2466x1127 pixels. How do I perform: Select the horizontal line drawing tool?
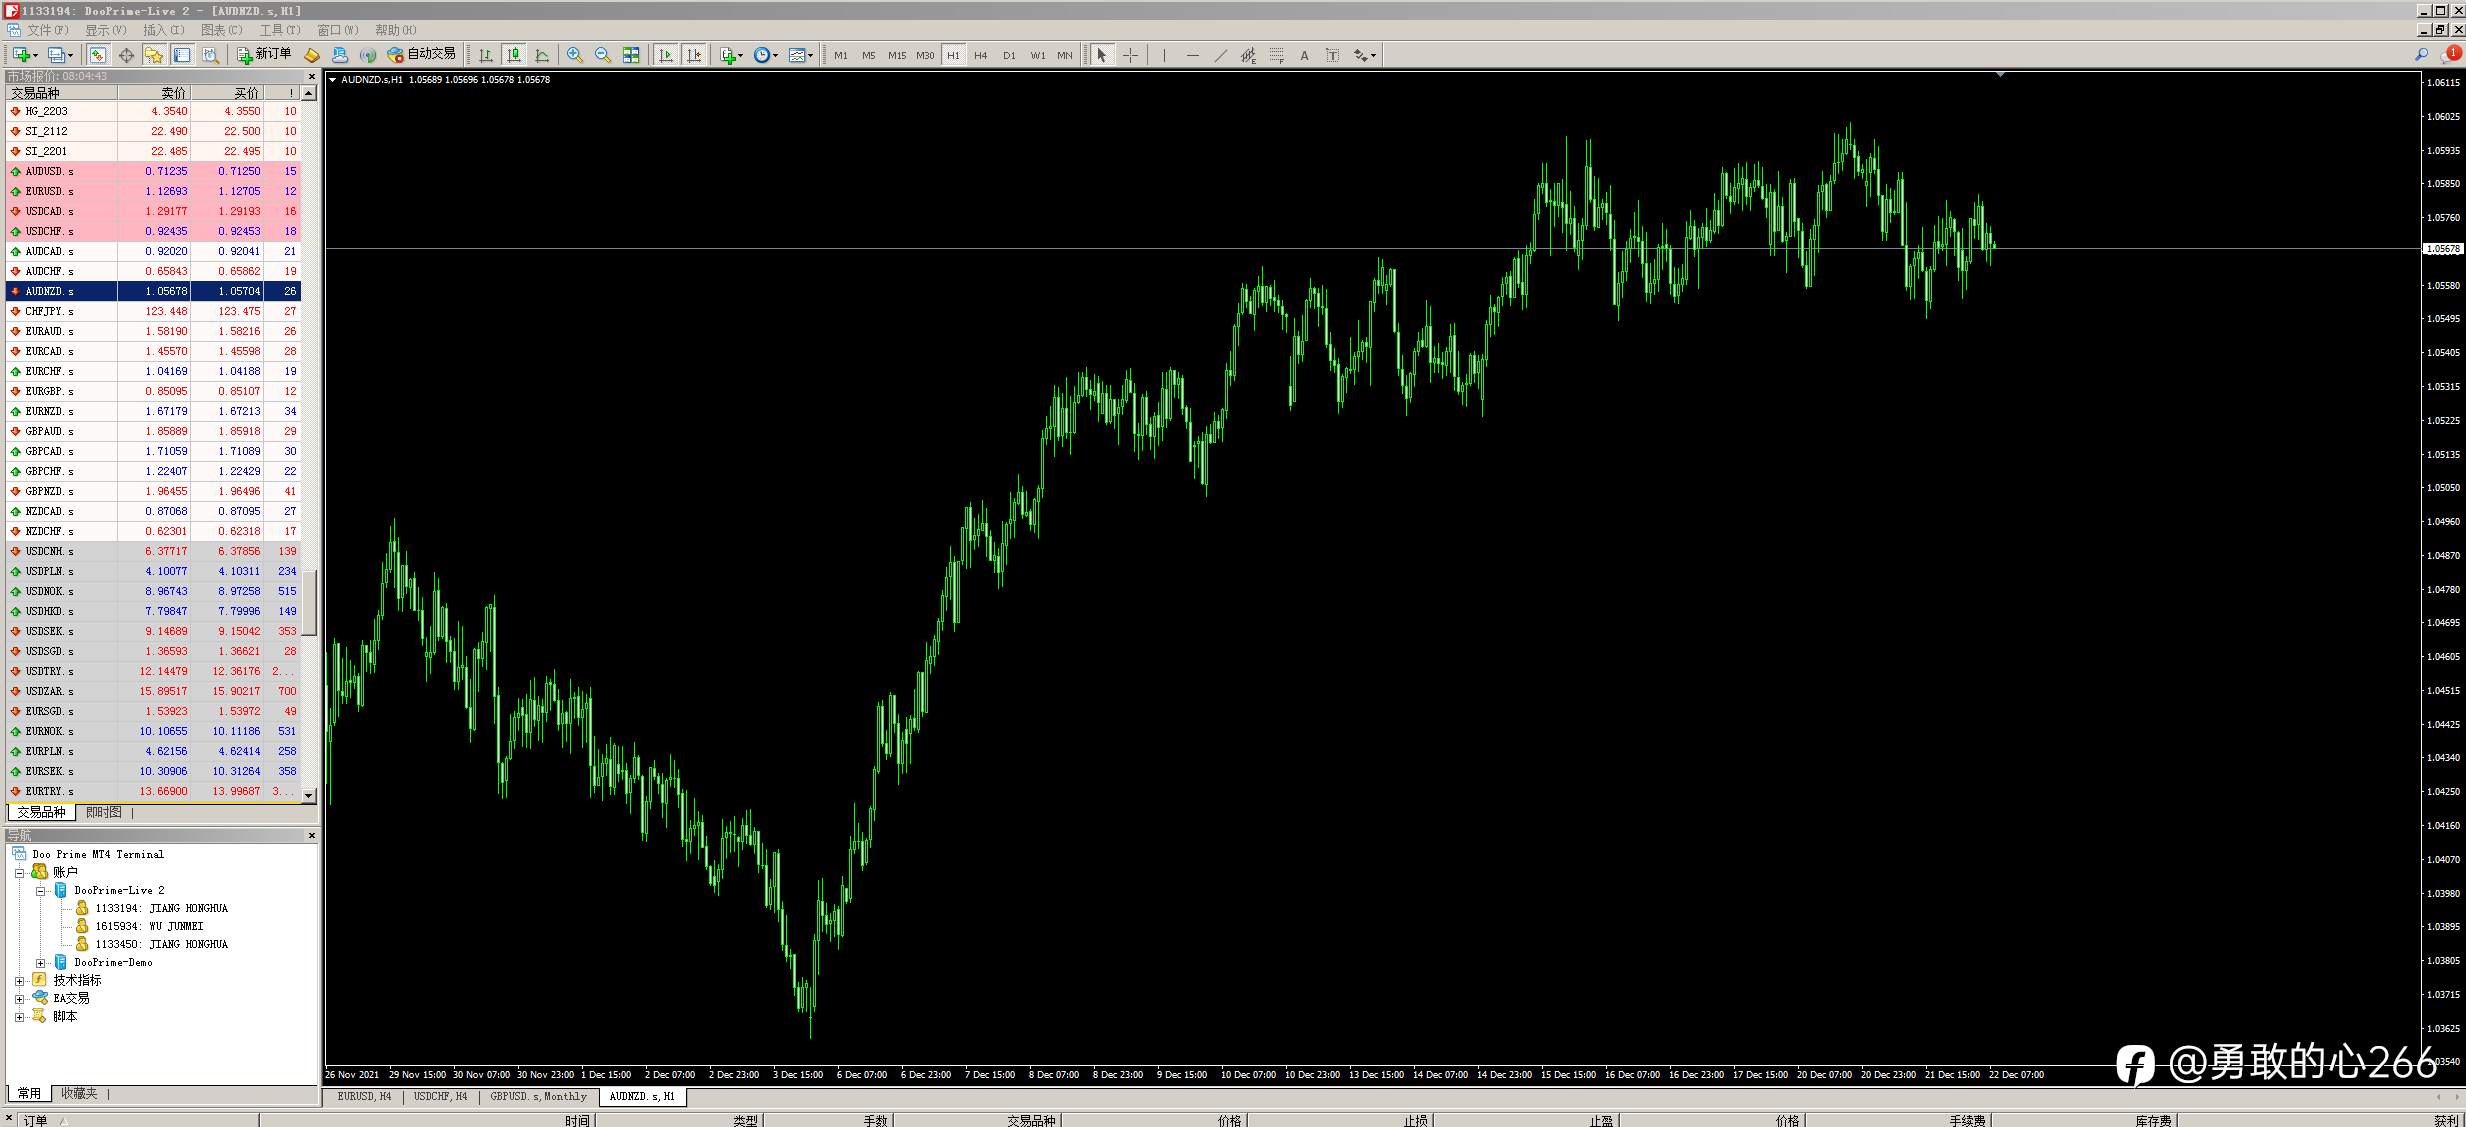click(x=1192, y=55)
